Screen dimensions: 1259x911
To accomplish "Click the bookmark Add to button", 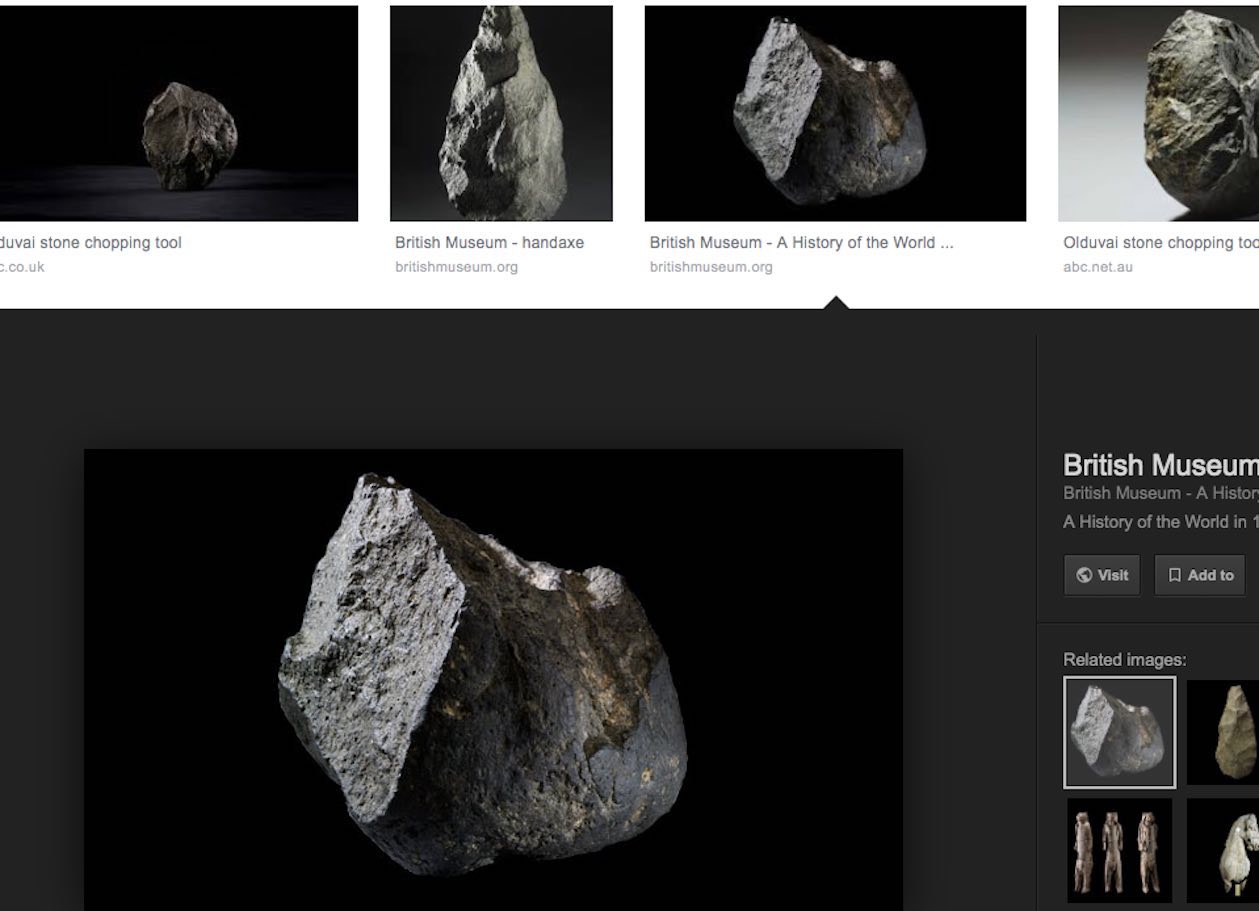I will point(1200,575).
